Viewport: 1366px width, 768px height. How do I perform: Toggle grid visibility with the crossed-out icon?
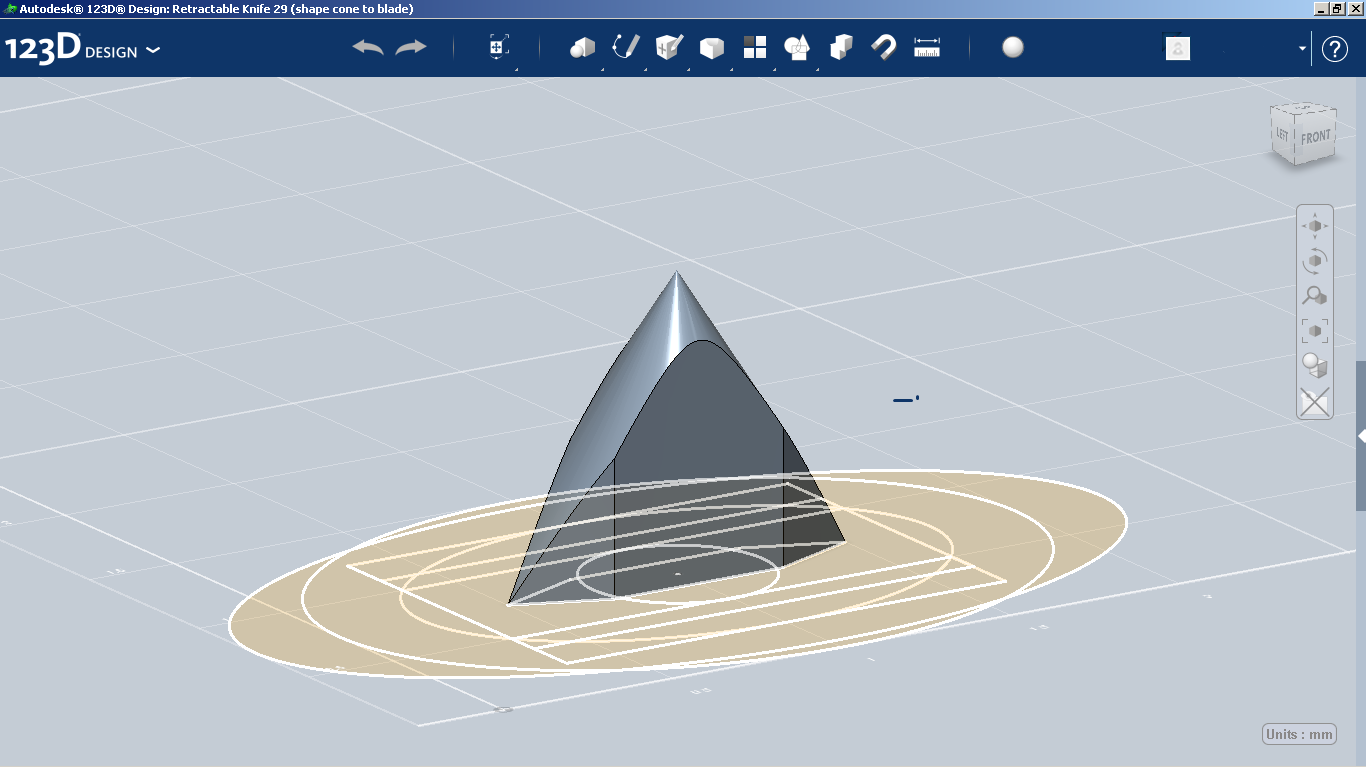point(1314,403)
